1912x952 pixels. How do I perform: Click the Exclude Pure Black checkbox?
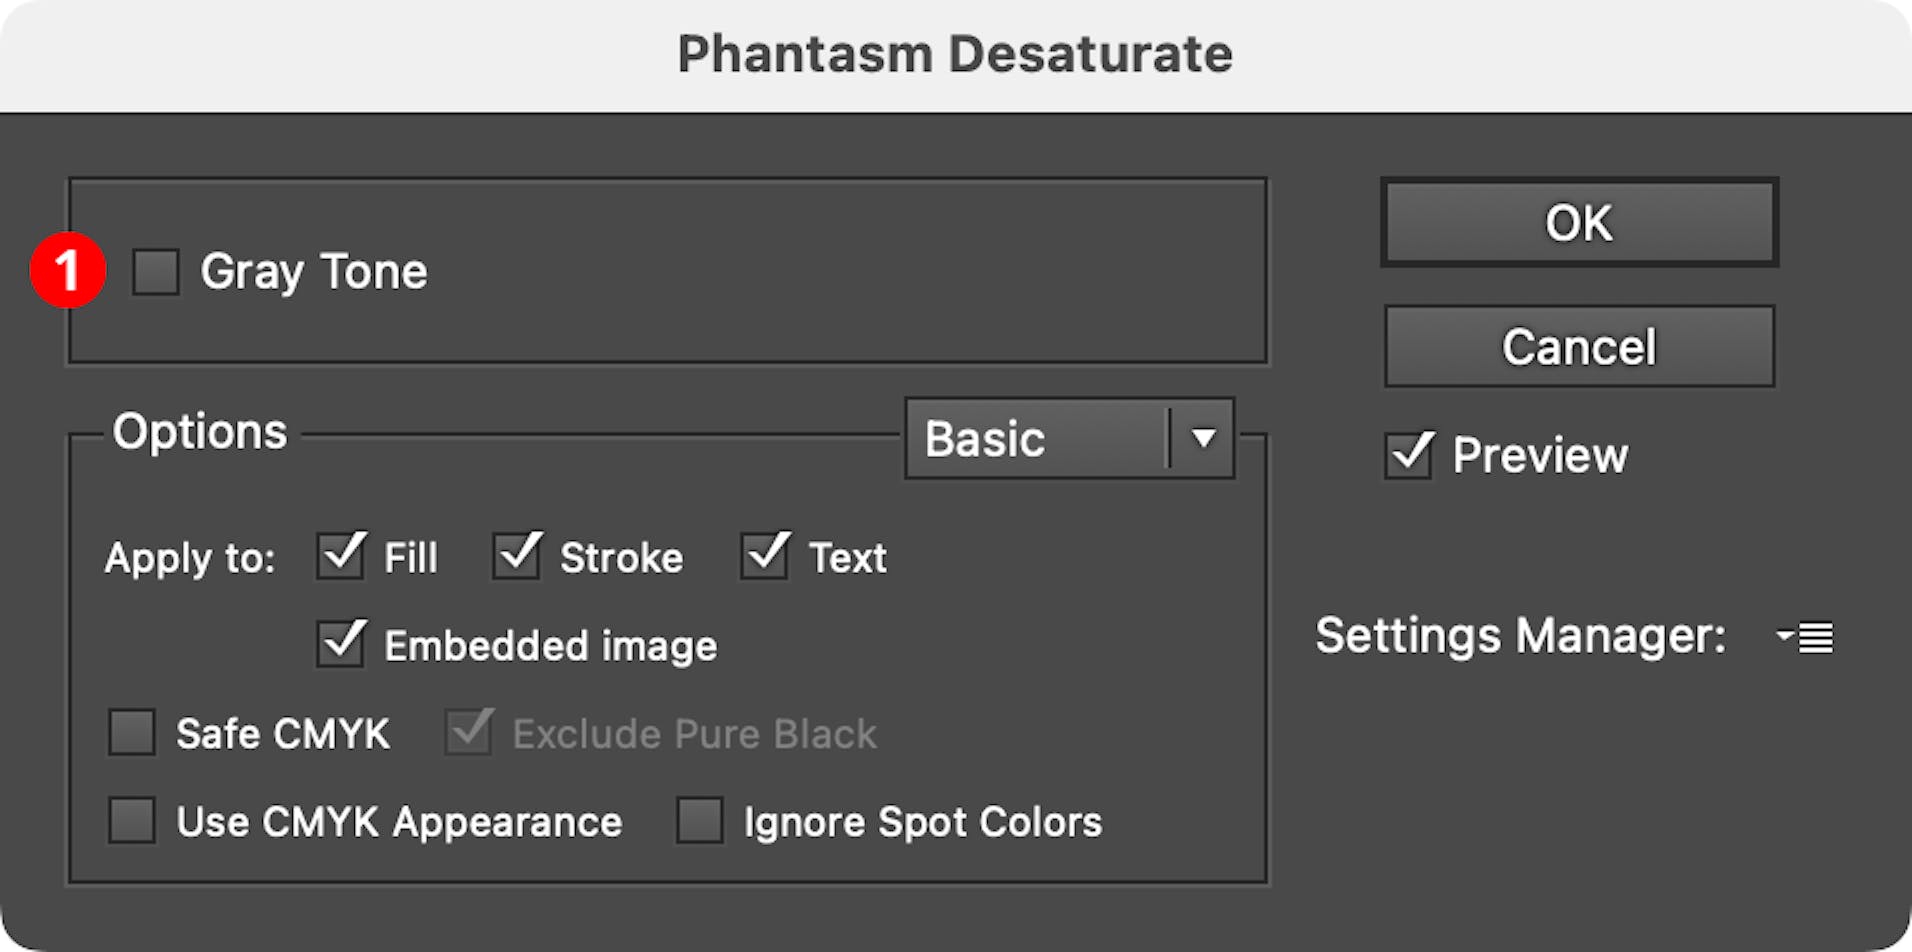tap(467, 733)
